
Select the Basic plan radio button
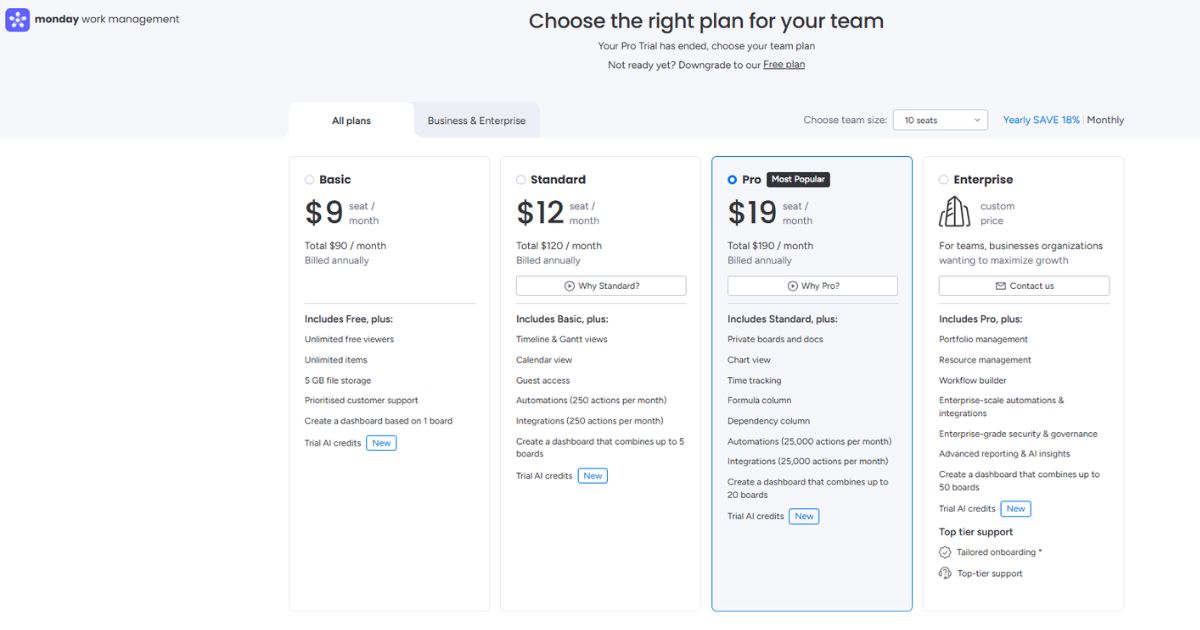(310, 180)
